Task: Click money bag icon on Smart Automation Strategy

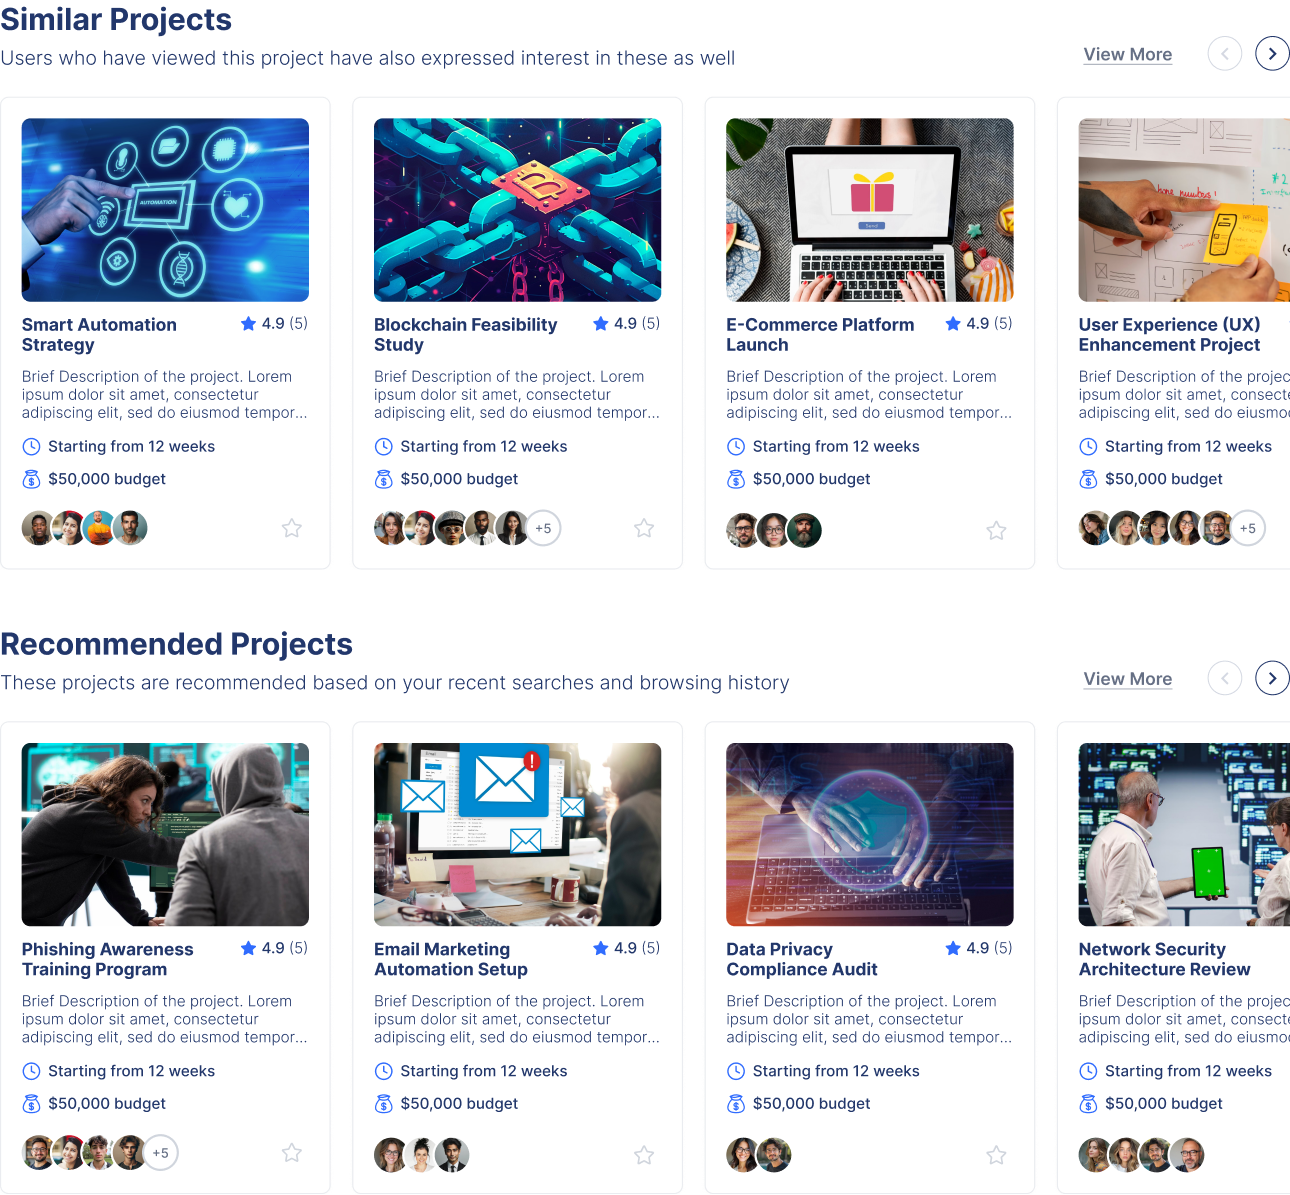Action: tap(31, 479)
